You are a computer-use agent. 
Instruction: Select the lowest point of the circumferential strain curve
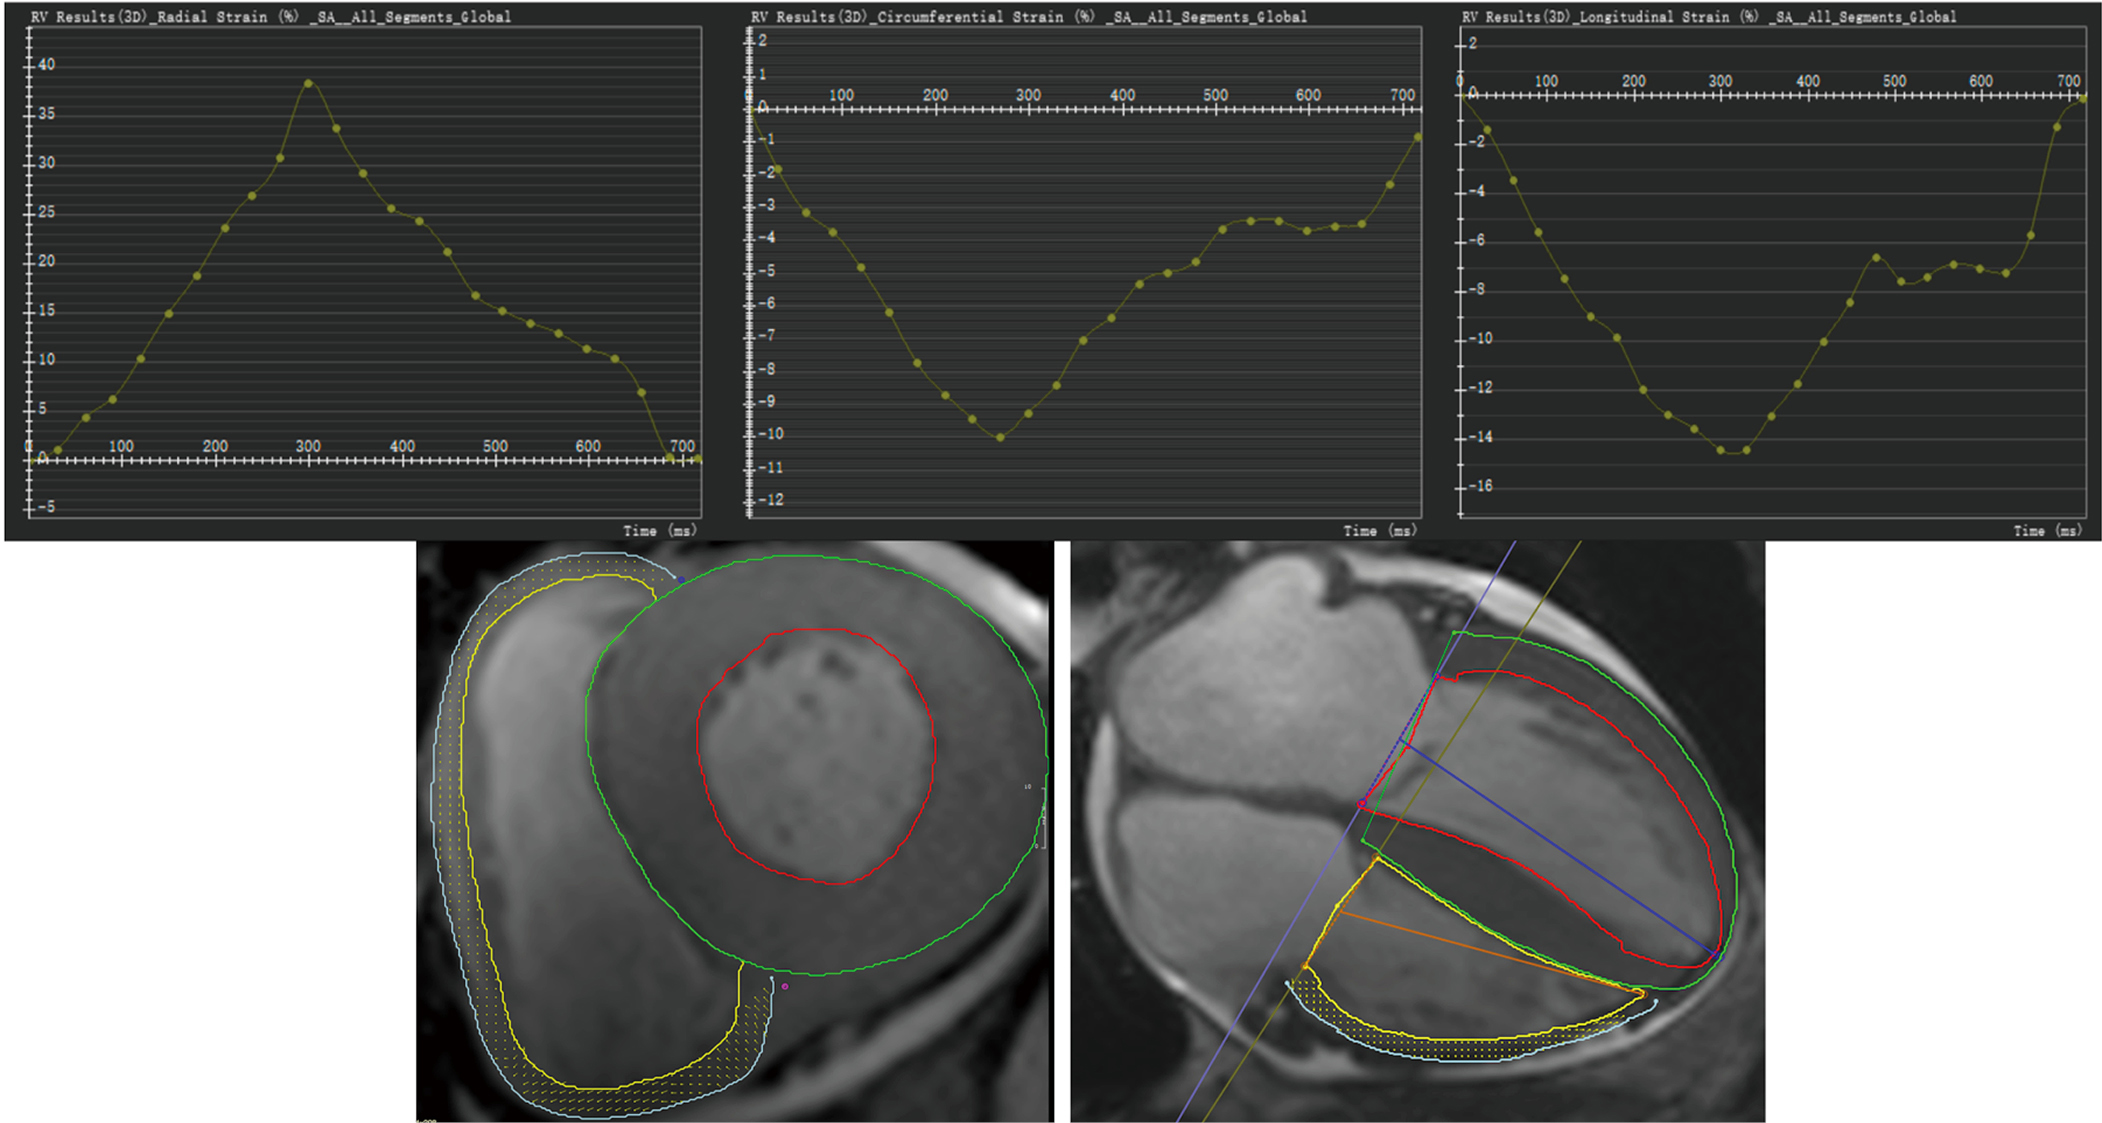[1000, 437]
